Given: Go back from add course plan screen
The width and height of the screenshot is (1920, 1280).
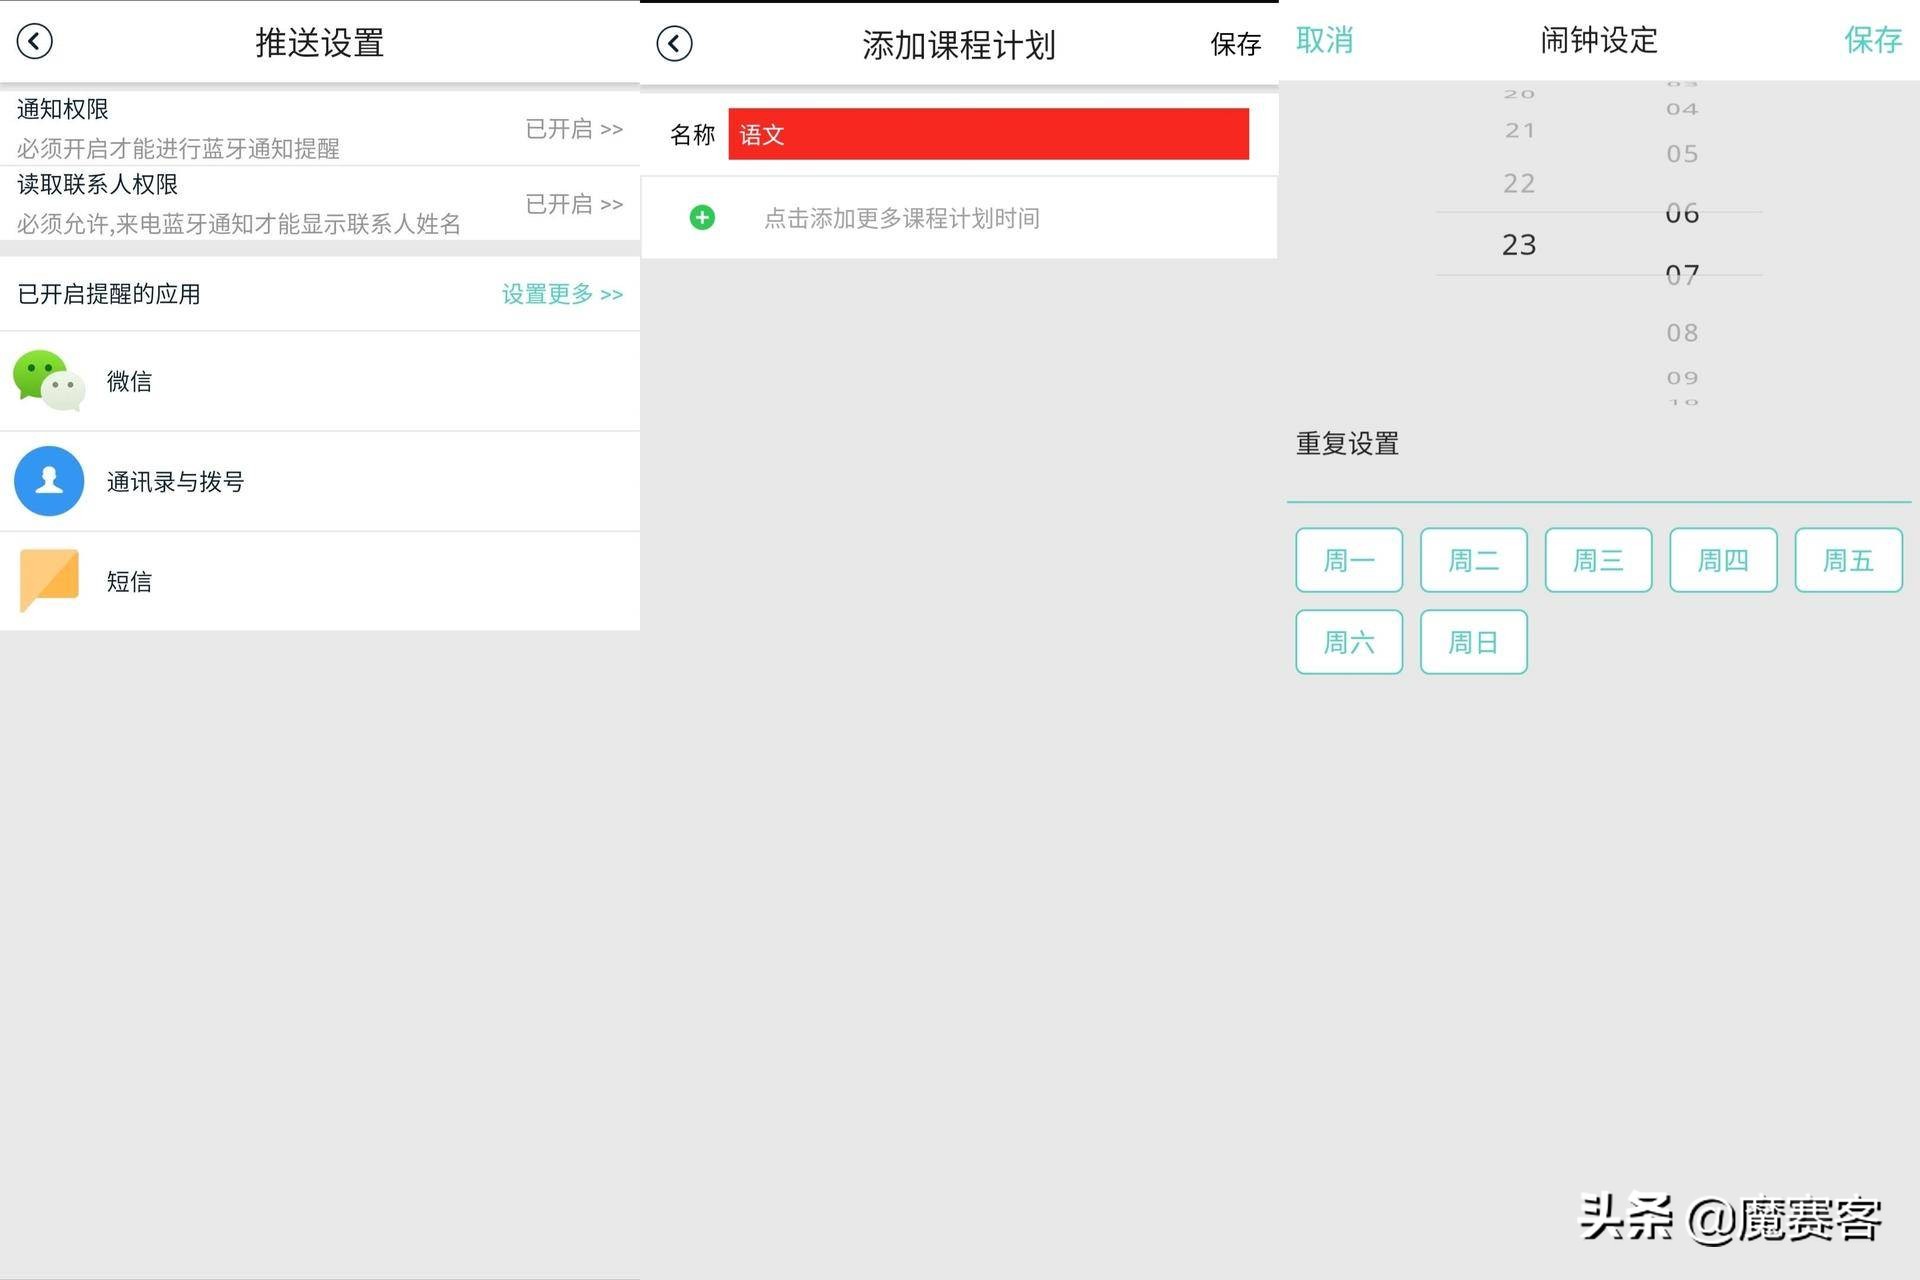Looking at the screenshot, I should click(x=674, y=44).
